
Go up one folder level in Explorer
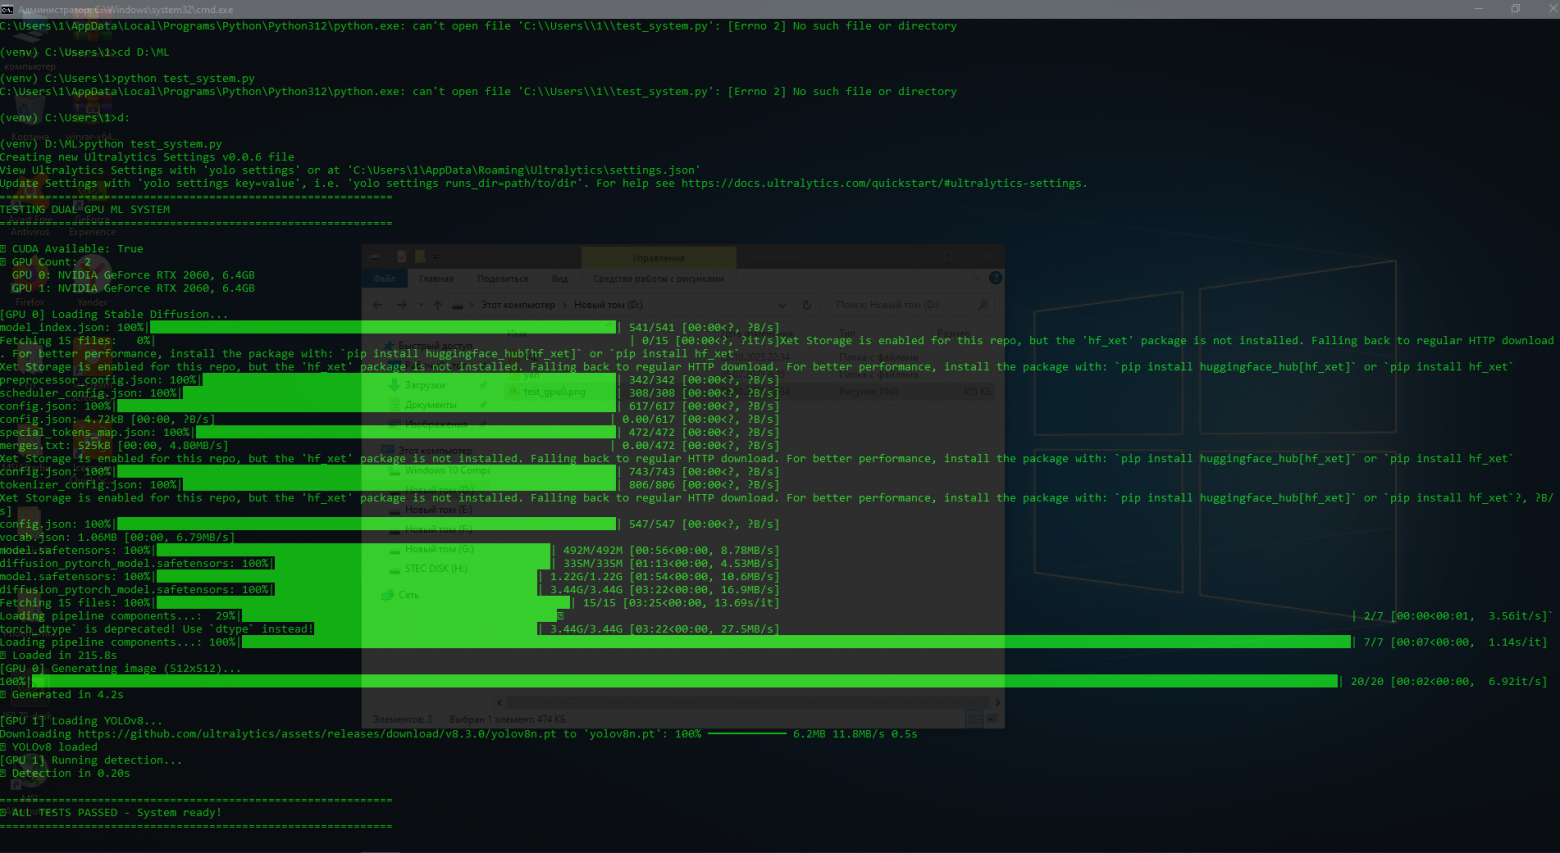point(438,305)
